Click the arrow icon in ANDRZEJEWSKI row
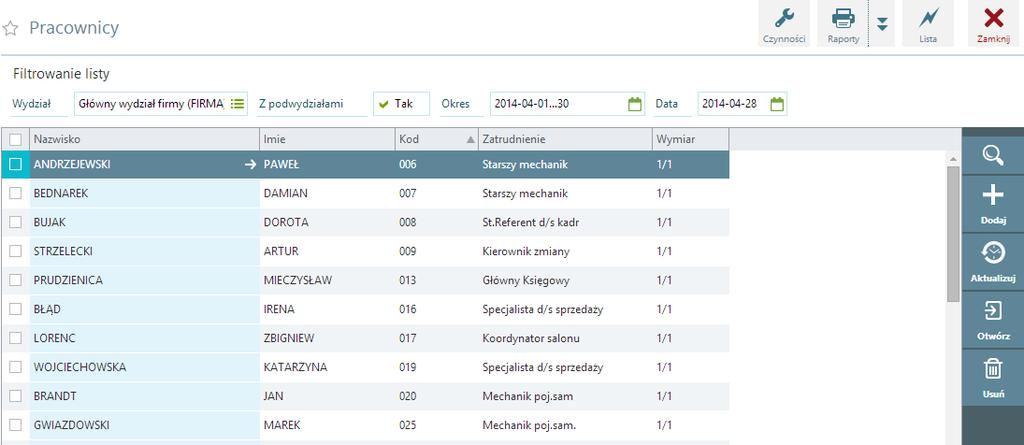Screen dimensions: 1024x445 (250, 165)
